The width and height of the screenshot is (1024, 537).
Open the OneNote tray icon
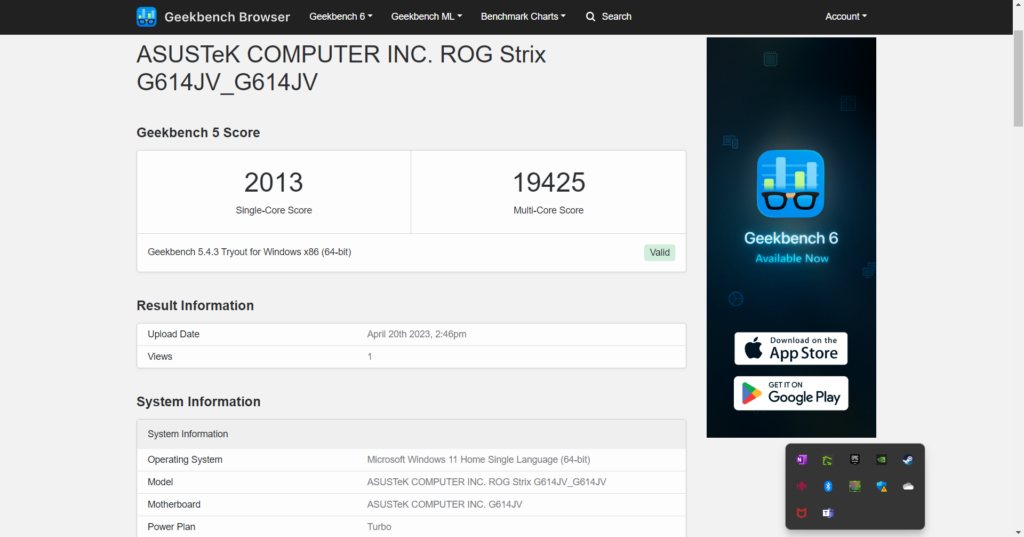tap(801, 460)
